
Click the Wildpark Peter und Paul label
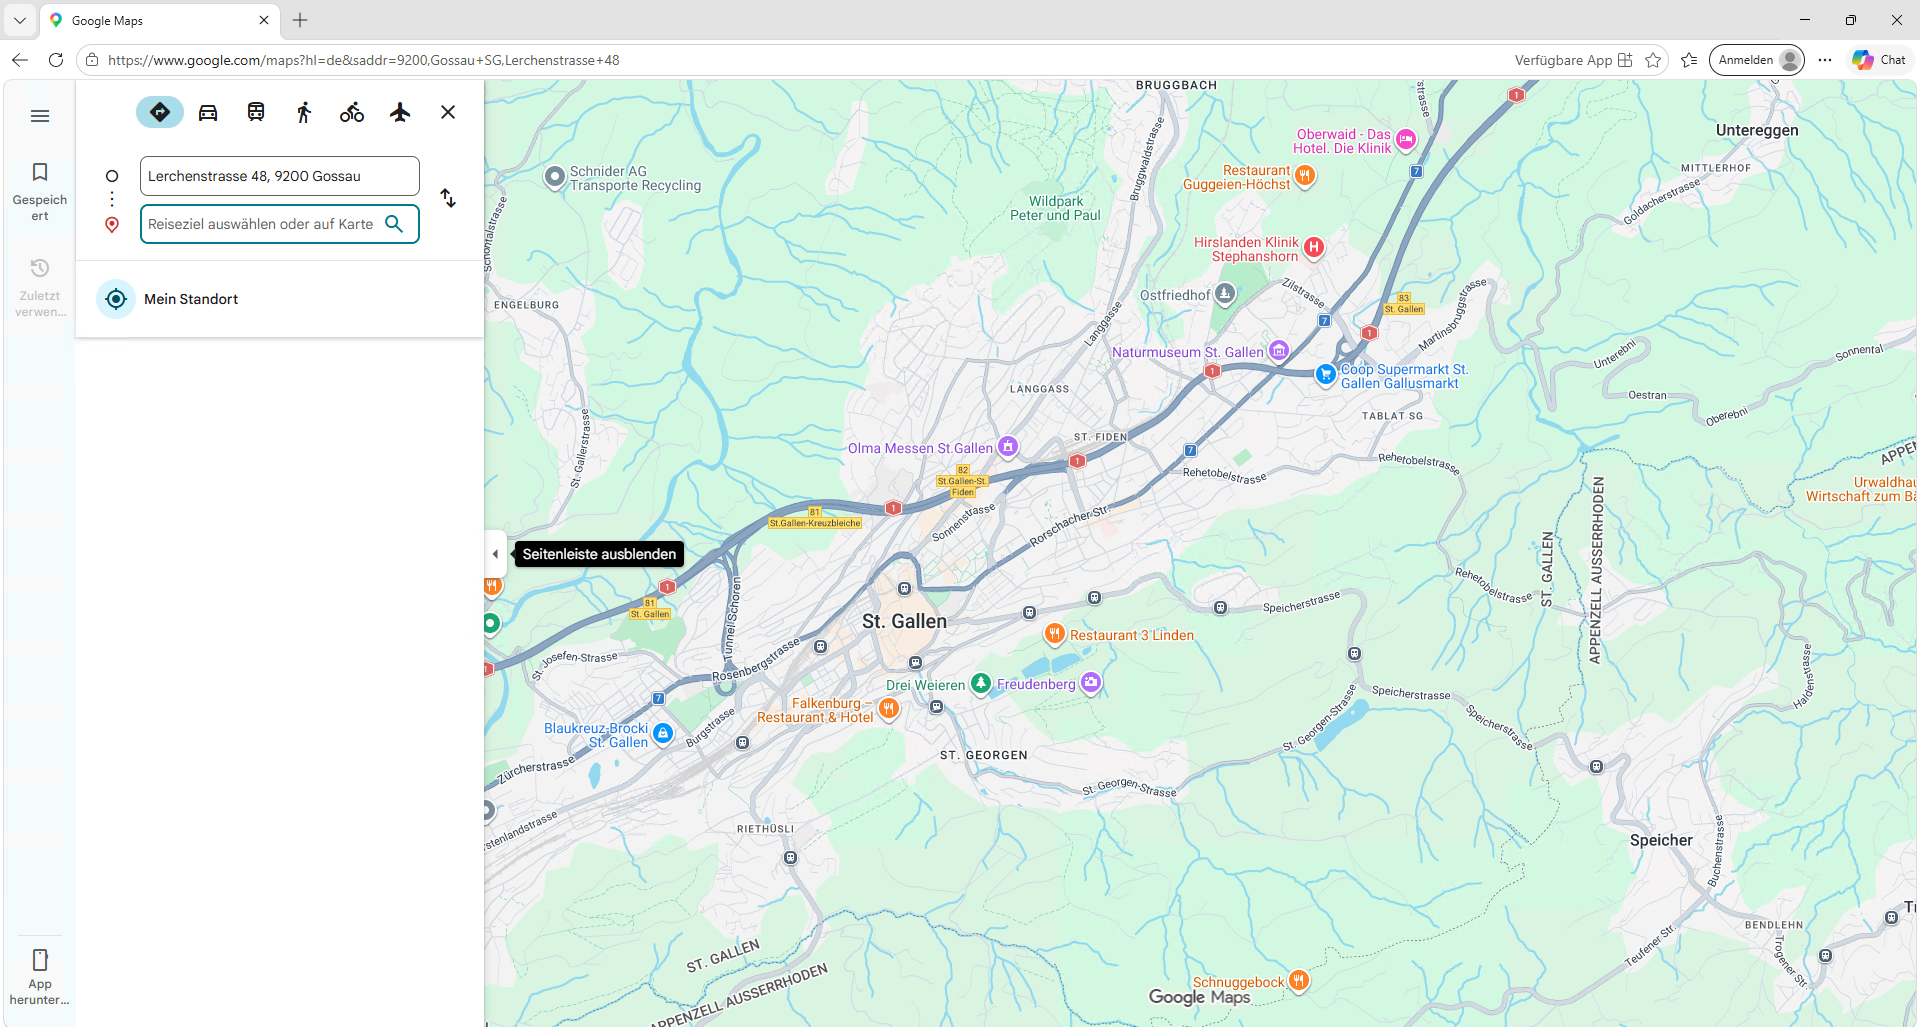point(1055,208)
